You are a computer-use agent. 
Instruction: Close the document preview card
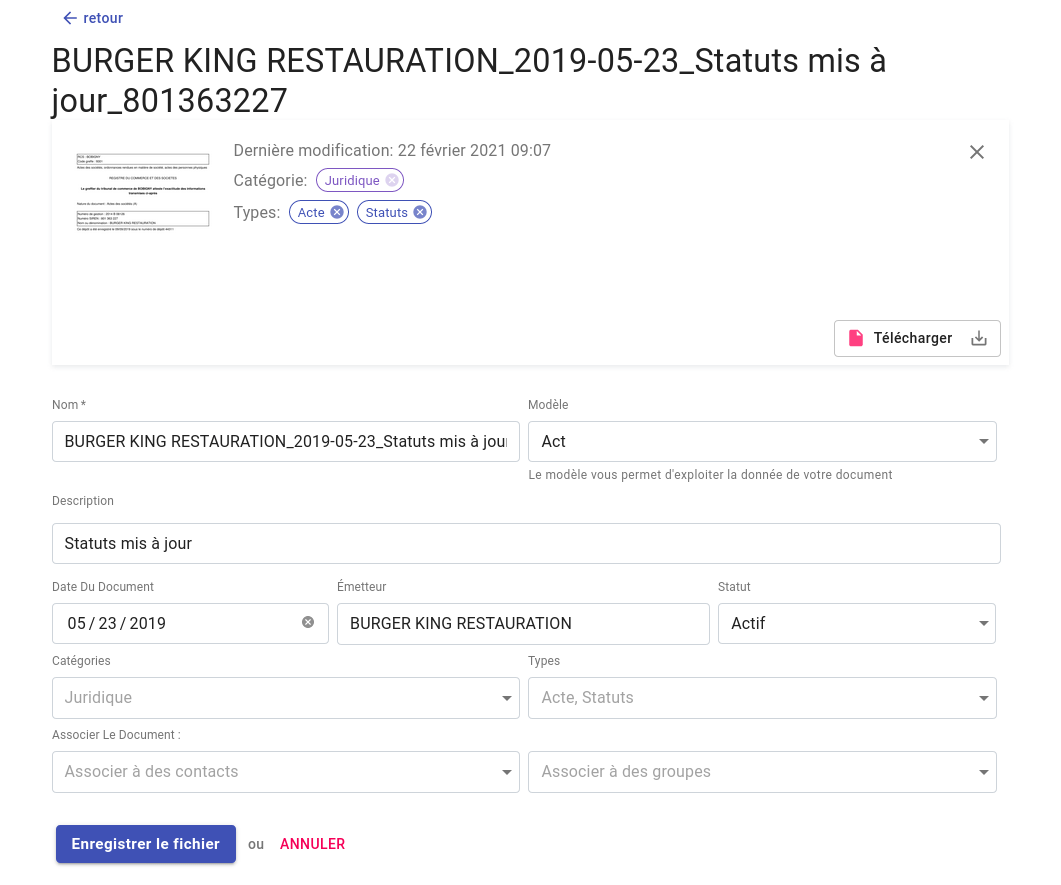pyautogui.click(x=977, y=152)
